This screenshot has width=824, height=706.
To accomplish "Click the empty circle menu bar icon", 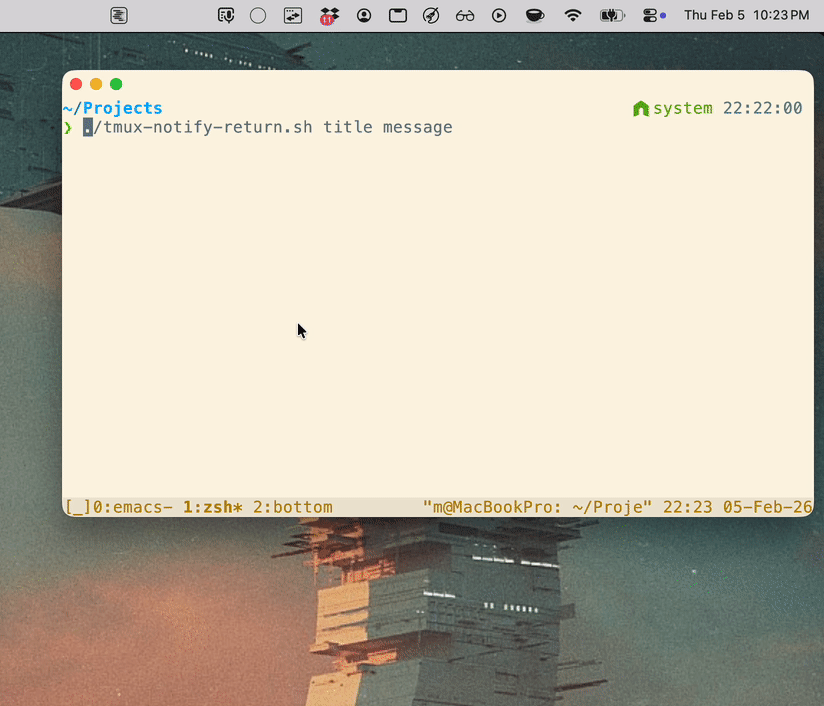I will [x=258, y=15].
